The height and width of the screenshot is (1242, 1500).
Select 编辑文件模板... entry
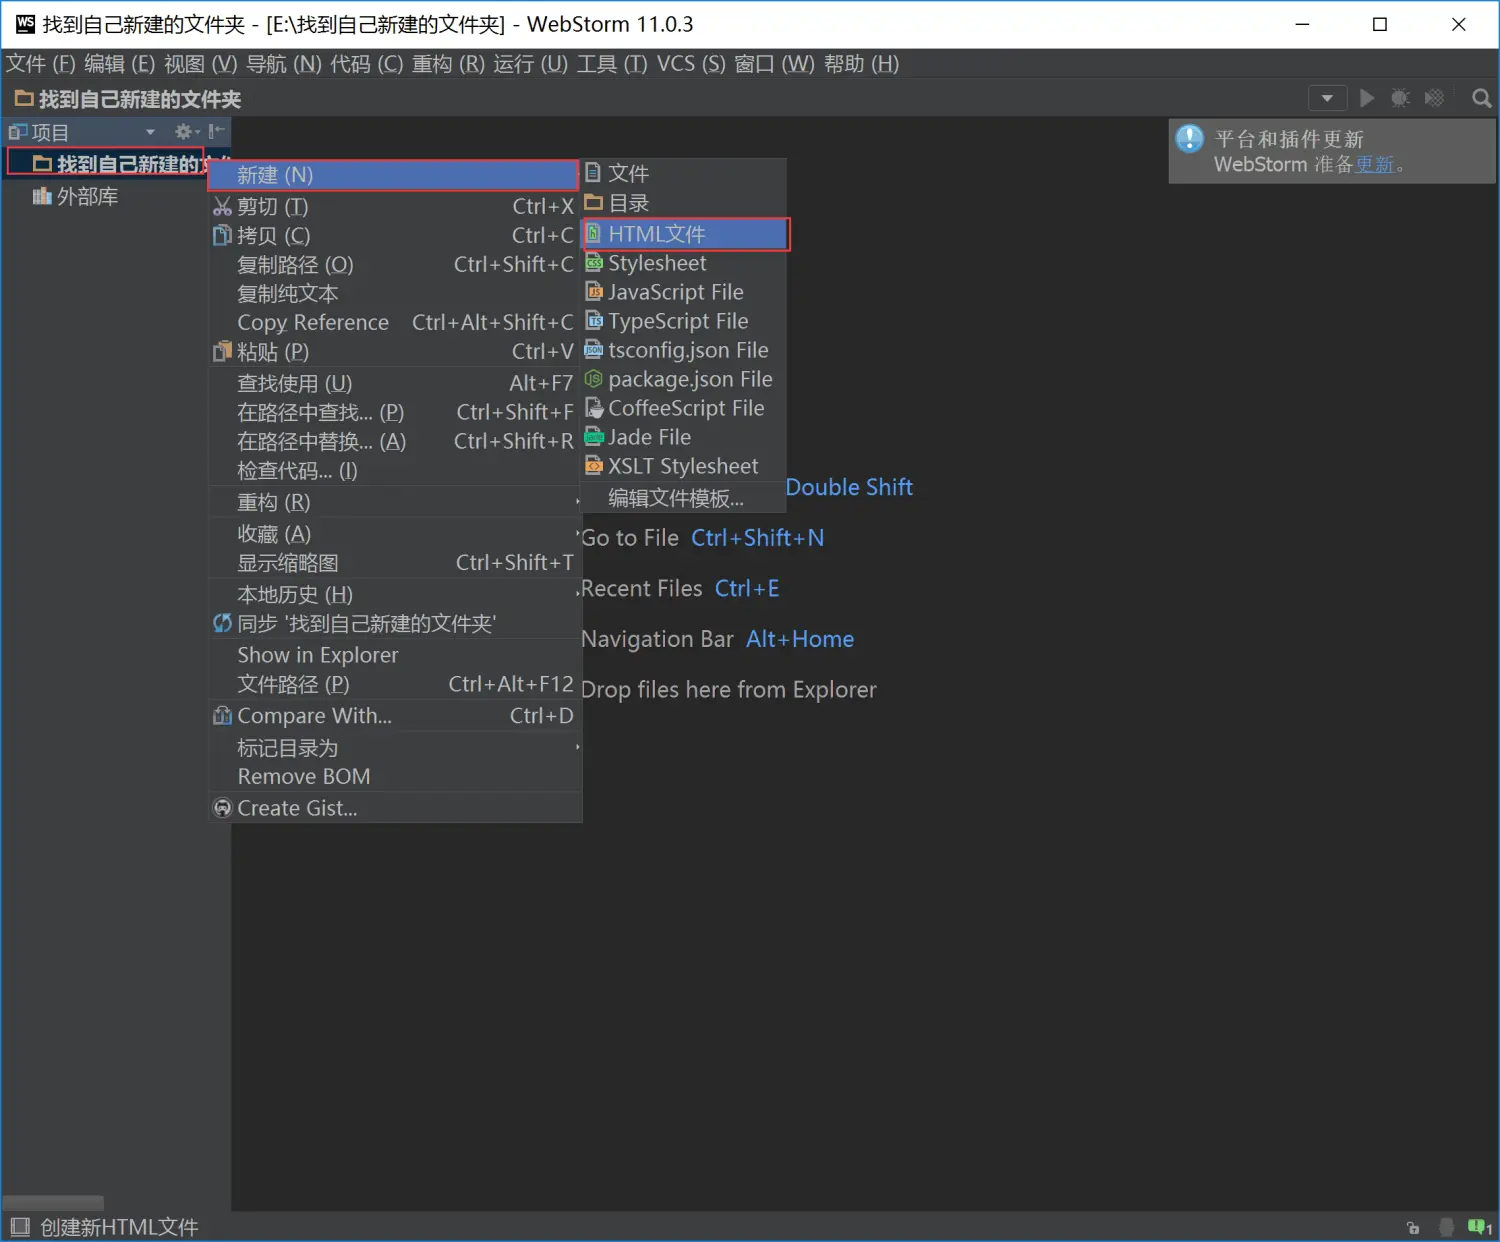(684, 498)
